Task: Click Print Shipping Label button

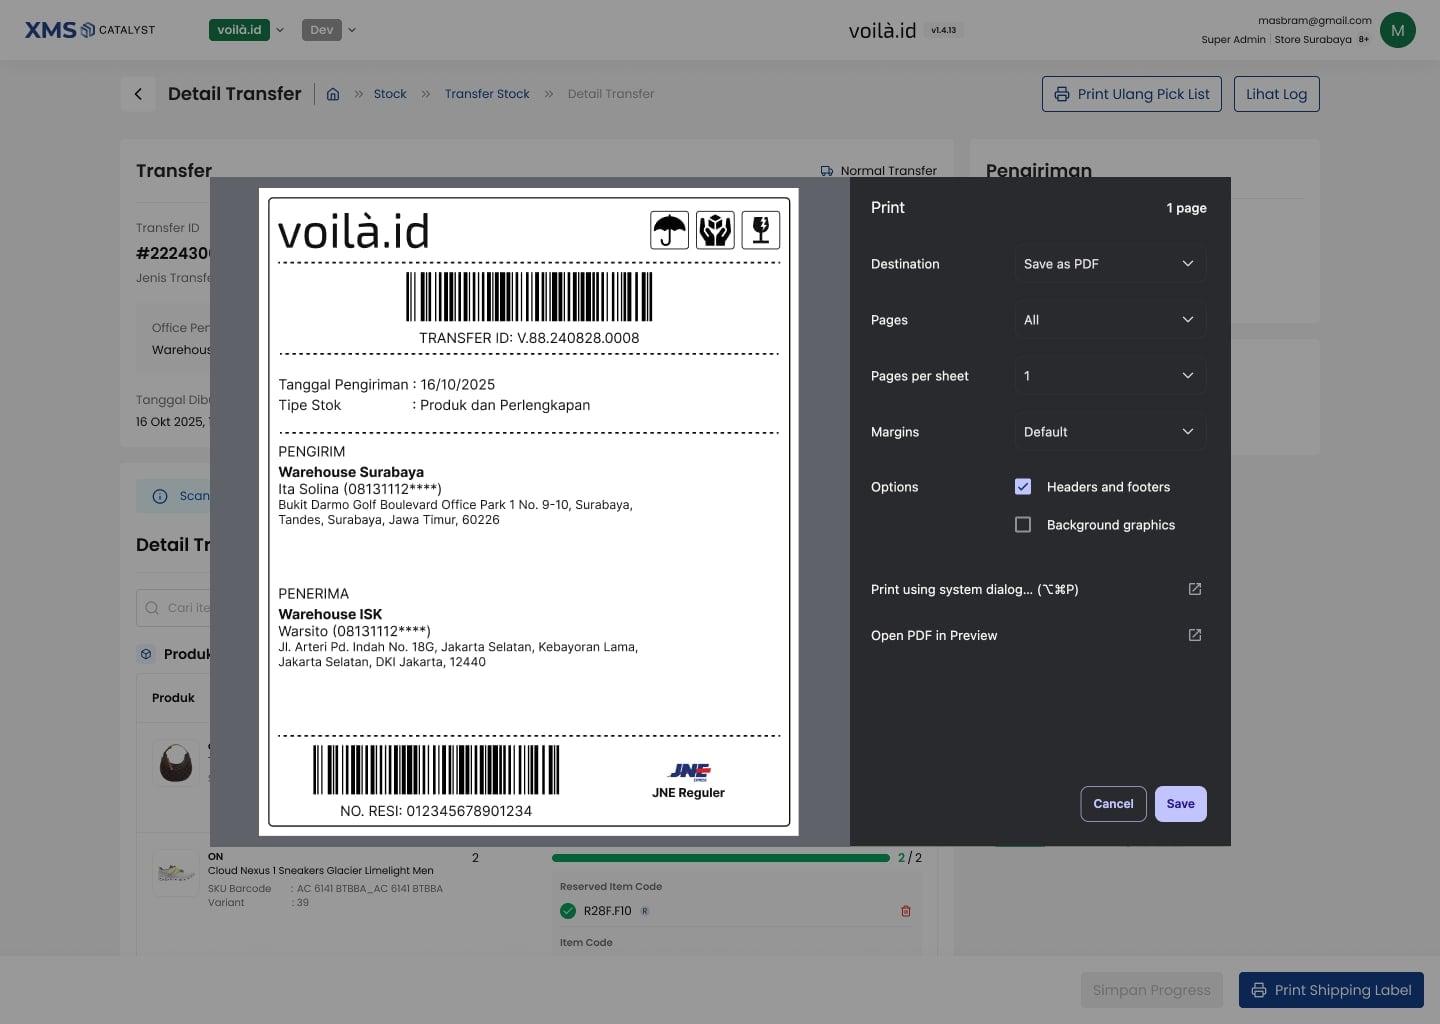Action: point(1331,990)
